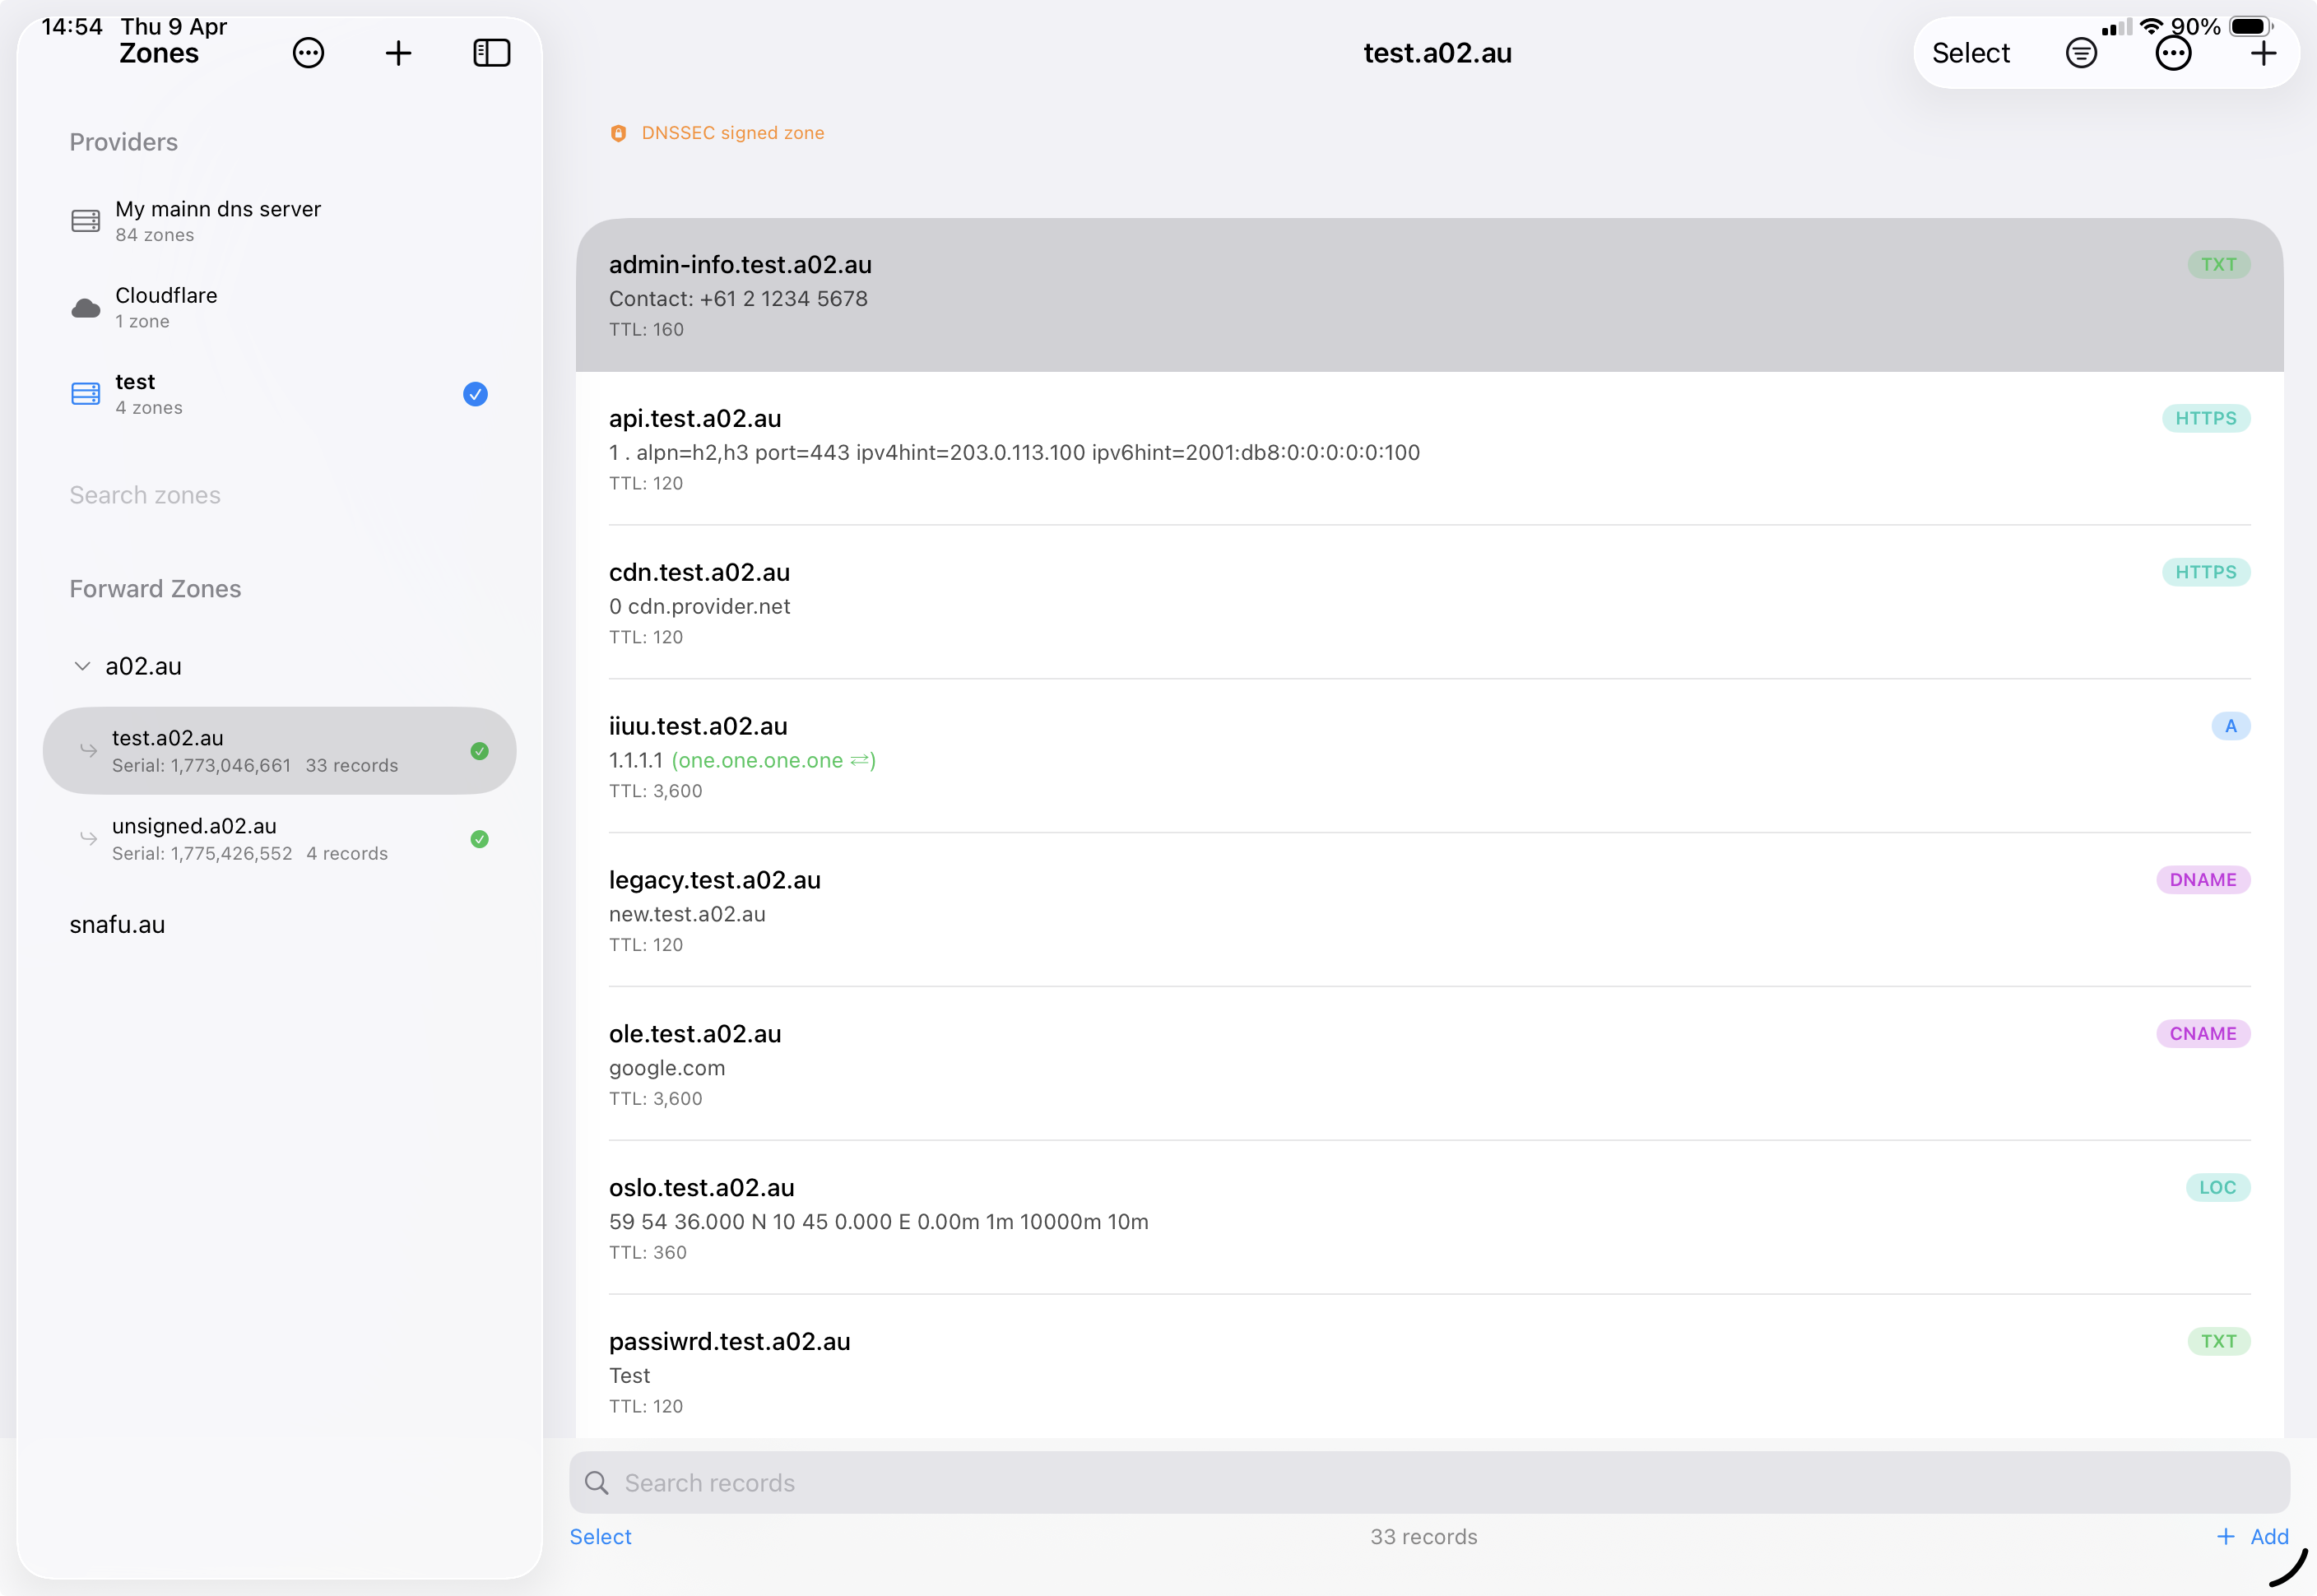Viewport: 2317px width, 1596px height.
Task: Click the battery indicator in status bar
Action: pos(2251,26)
